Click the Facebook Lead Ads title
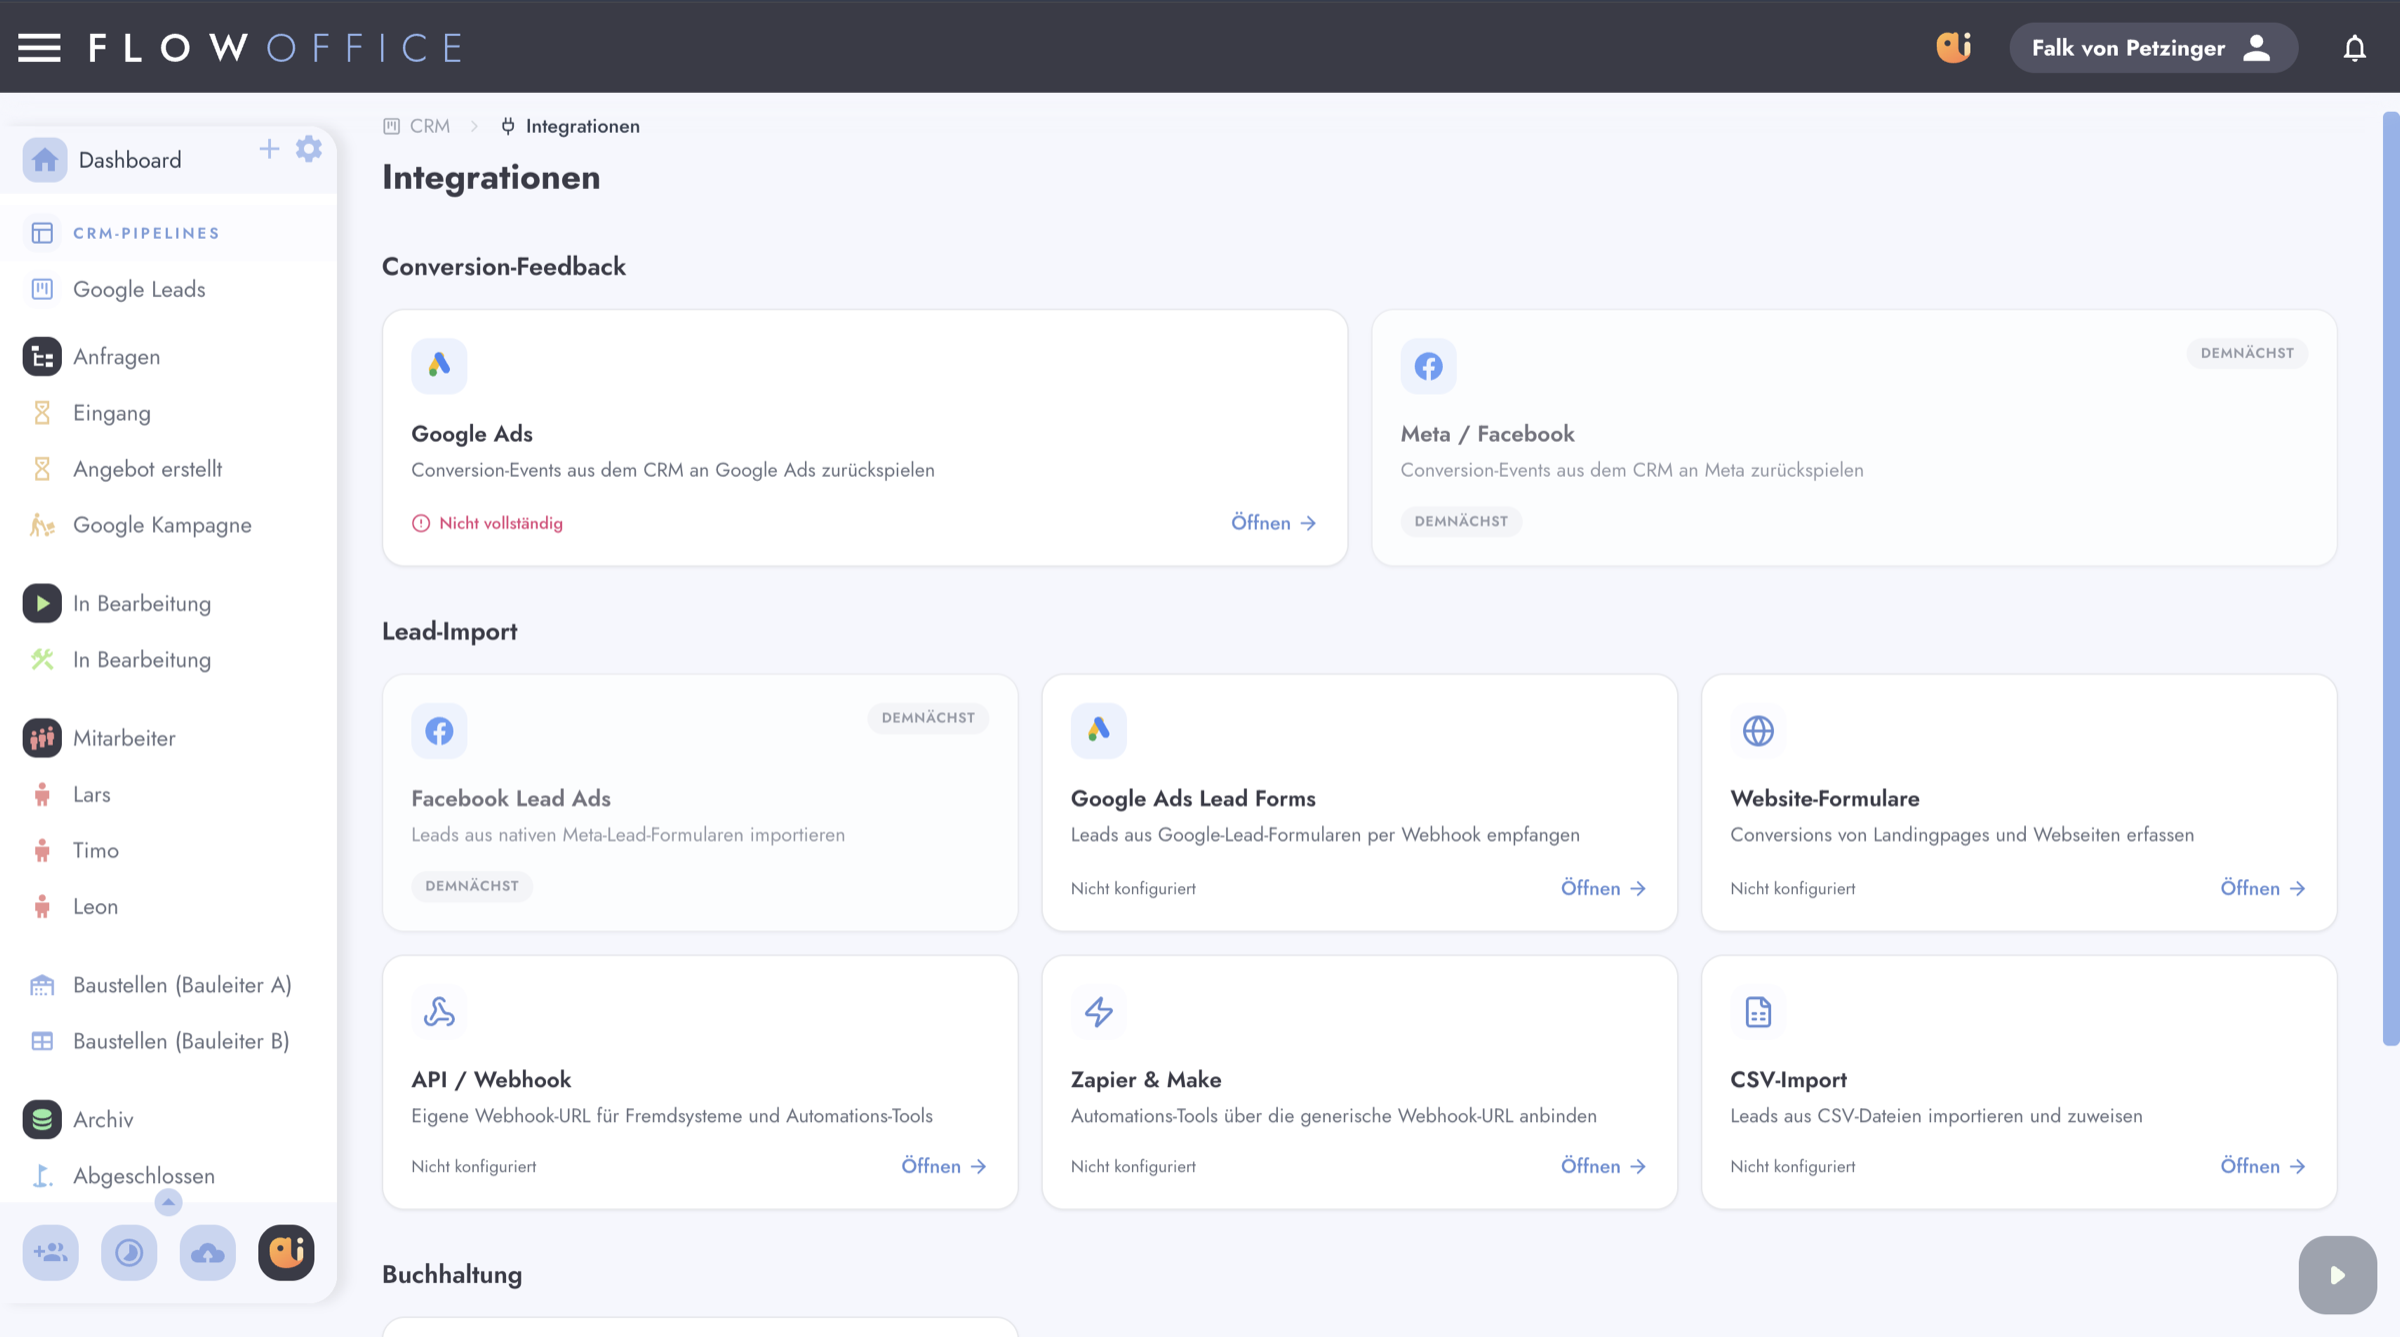The height and width of the screenshot is (1337, 2400). (x=511, y=799)
